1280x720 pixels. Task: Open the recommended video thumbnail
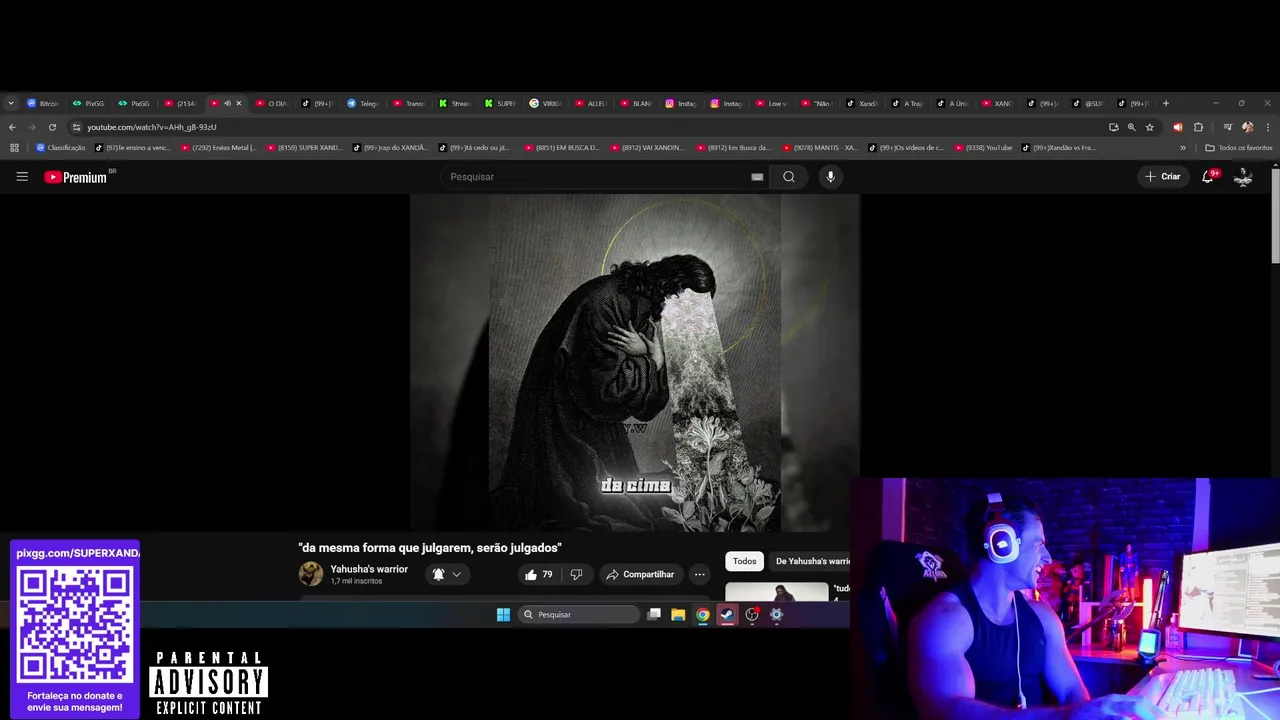pyautogui.click(x=777, y=590)
